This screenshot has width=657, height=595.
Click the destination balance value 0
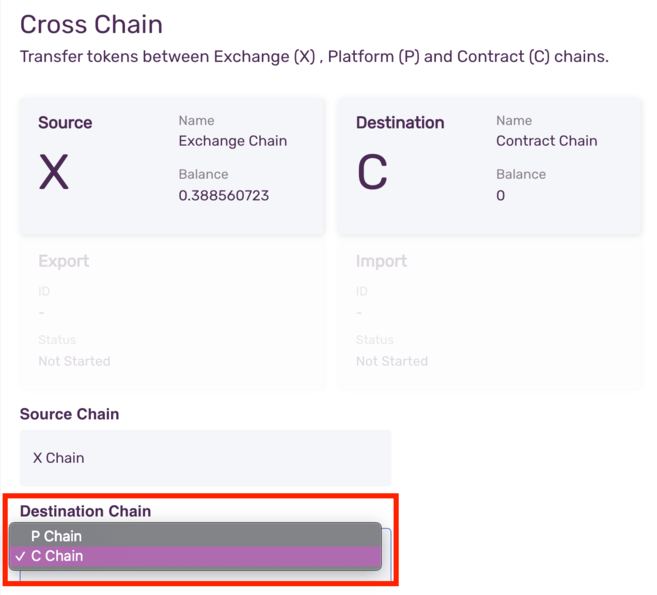(x=500, y=195)
